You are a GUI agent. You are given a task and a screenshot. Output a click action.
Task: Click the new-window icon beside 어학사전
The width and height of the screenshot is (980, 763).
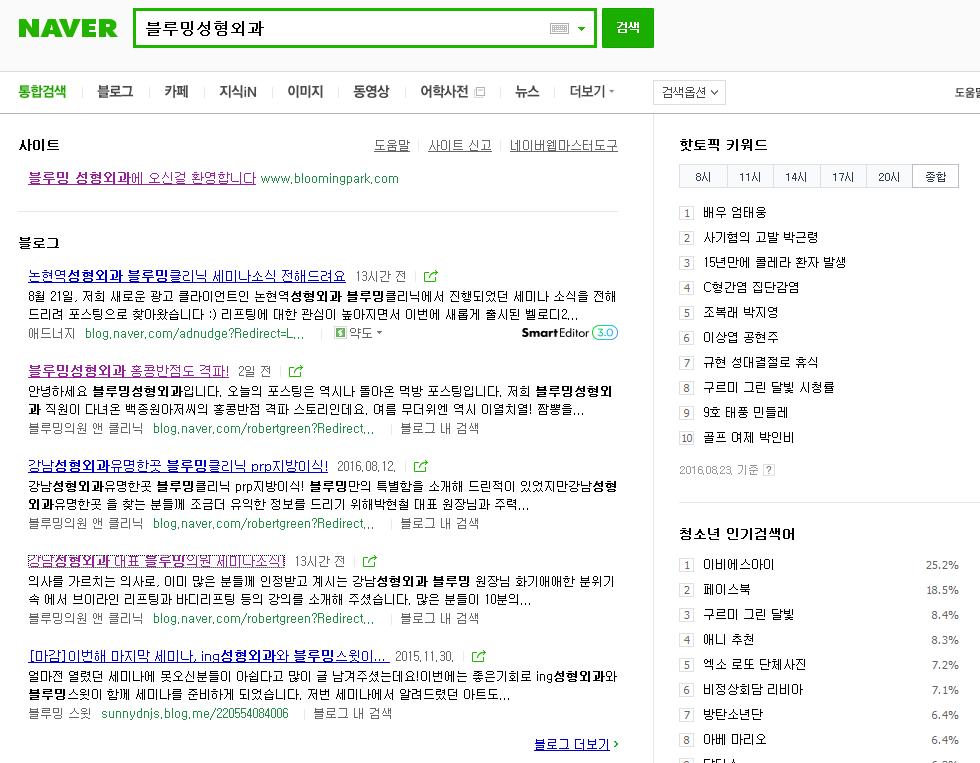(480, 92)
